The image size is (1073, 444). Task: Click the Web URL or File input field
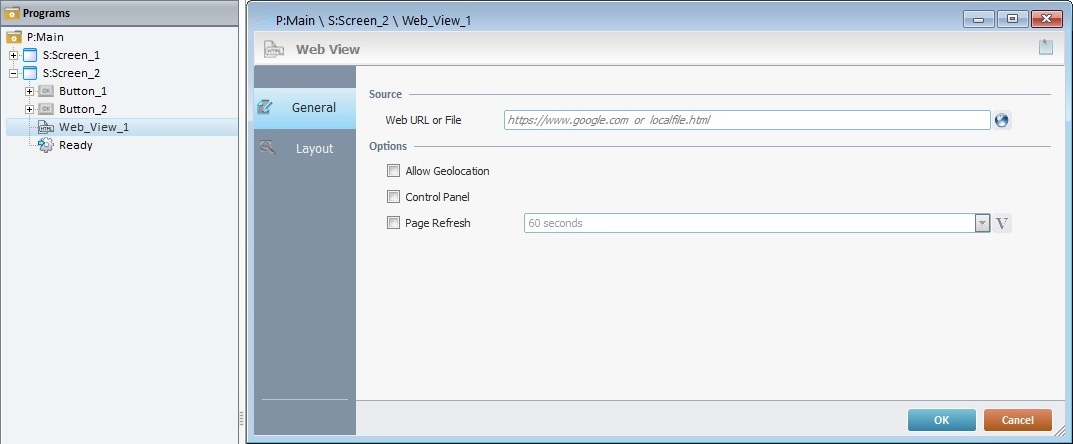tap(746, 120)
